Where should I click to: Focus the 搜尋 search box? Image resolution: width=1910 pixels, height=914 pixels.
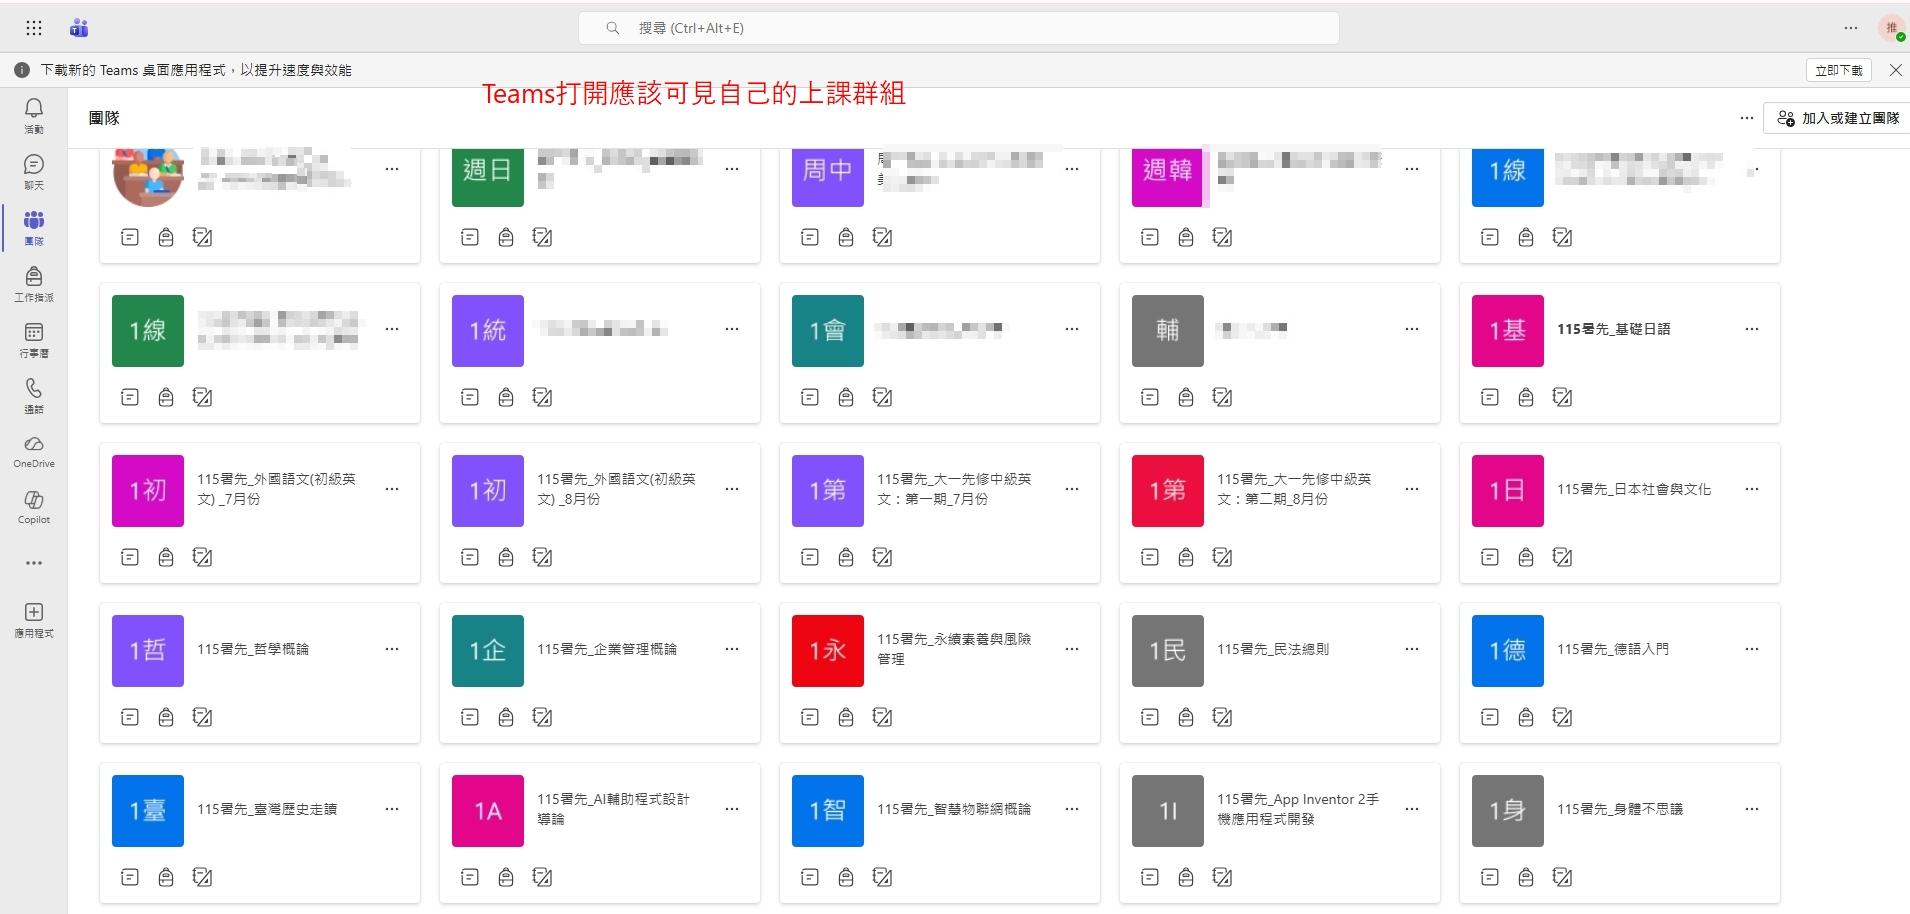[959, 28]
